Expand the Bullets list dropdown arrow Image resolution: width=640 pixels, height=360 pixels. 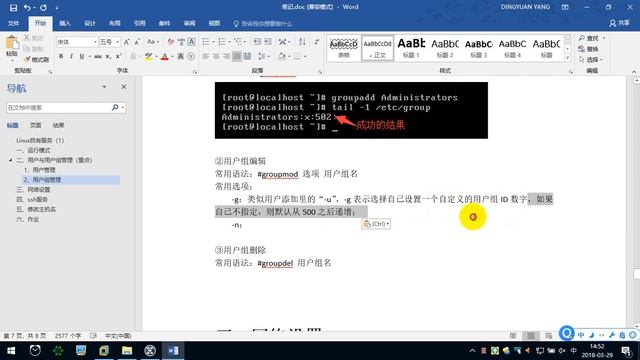[213, 42]
